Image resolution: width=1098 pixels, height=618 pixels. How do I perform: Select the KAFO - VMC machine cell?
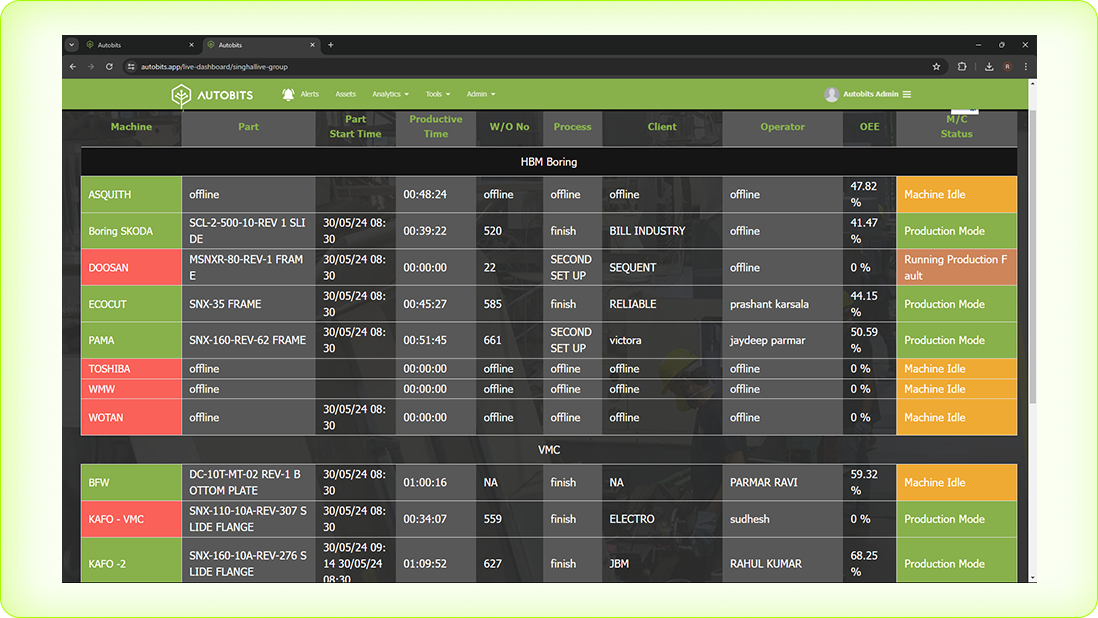point(131,519)
